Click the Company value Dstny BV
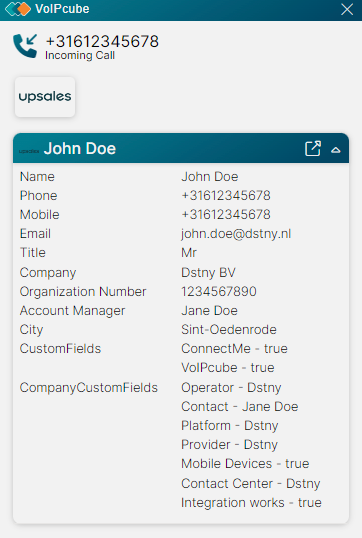This screenshot has height=538, width=362. pyautogui.click(x=208, y=273)
